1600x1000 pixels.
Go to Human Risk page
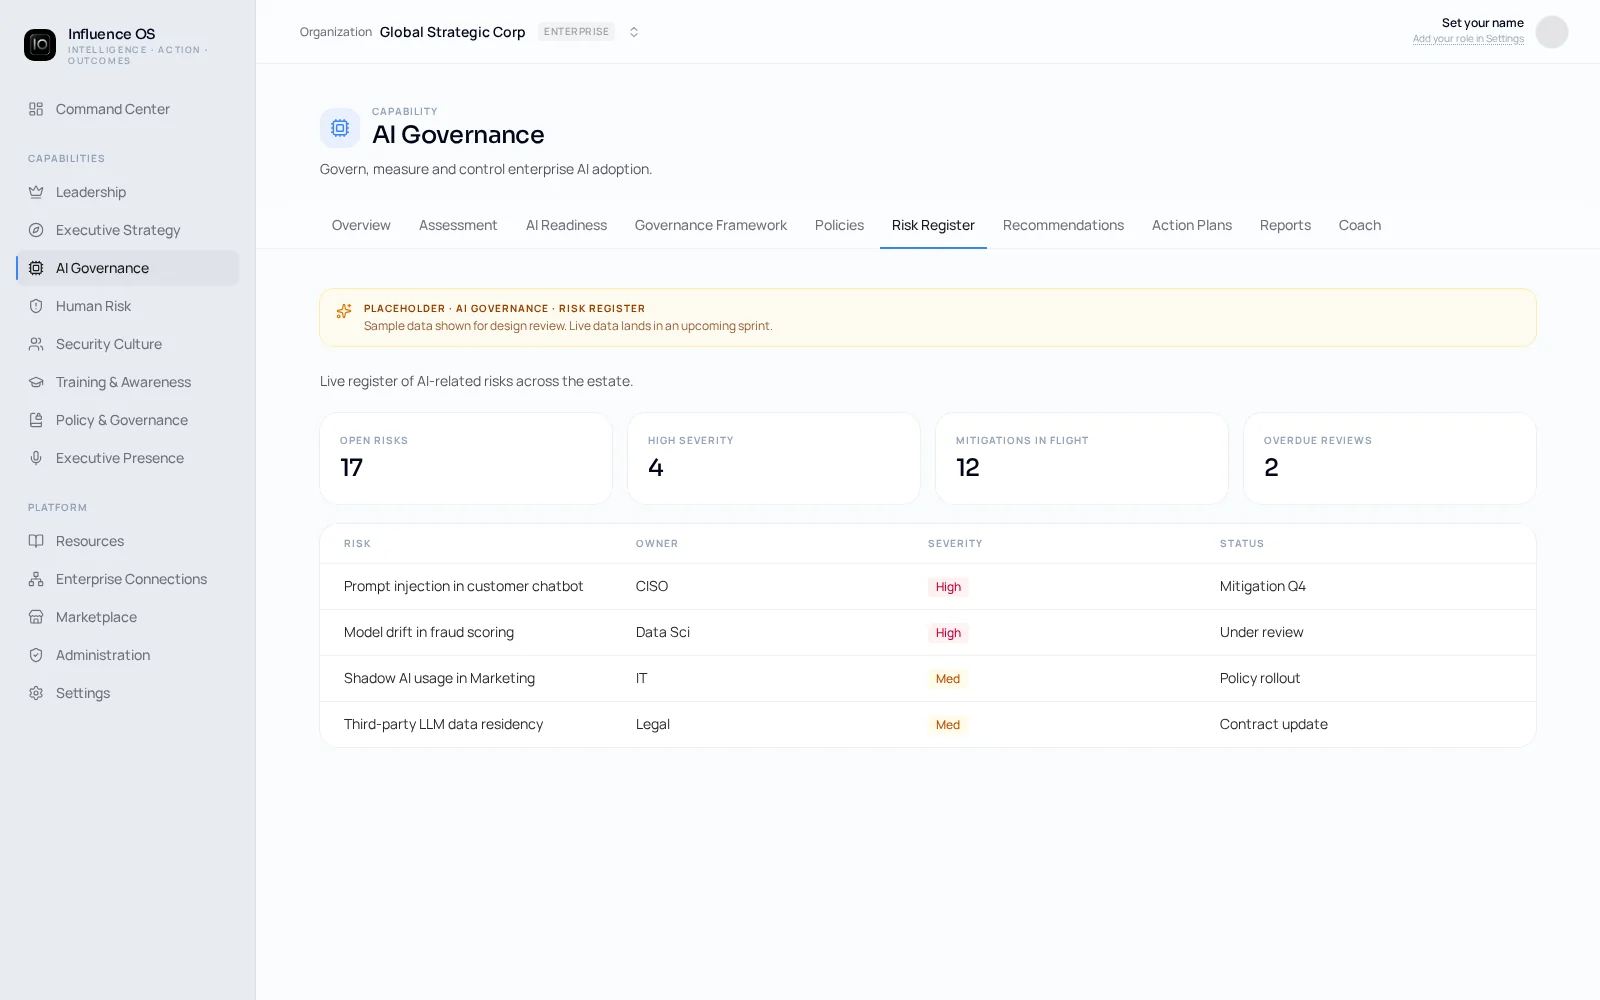(x=128, y=306)
